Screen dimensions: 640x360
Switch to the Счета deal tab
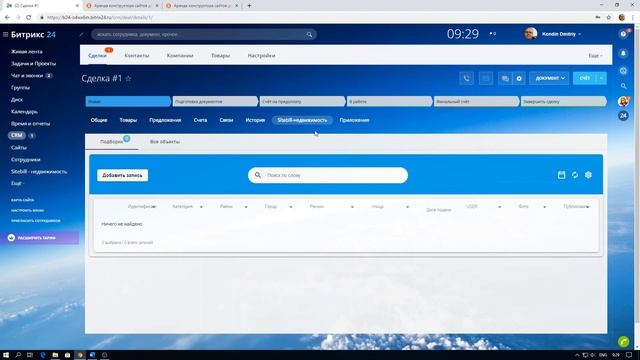coord(200,120)
